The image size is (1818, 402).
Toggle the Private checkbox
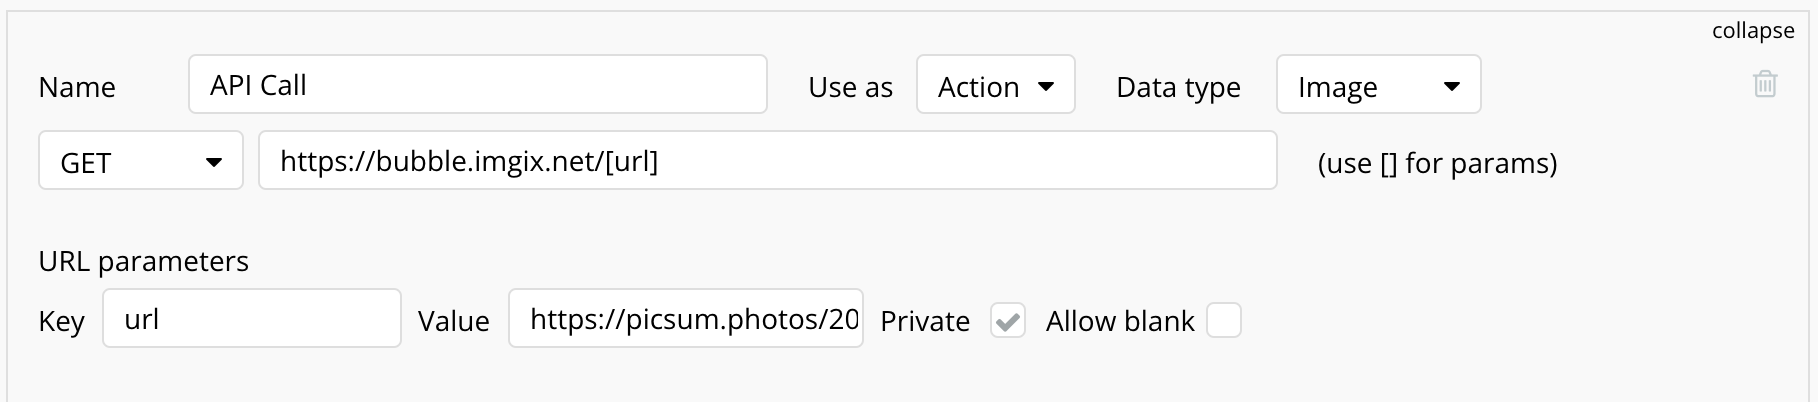click(1008, 321)
